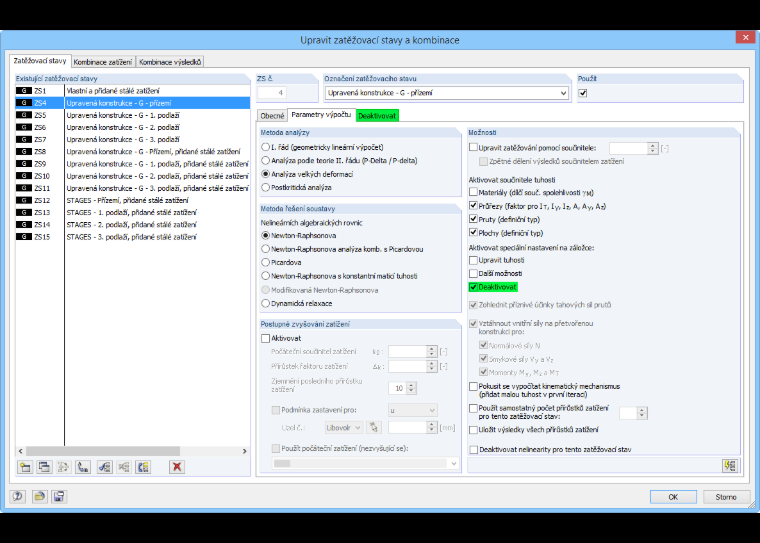760x543 pixels.
Task: Click the undo-arrow list icon in load case toolbar
Action: [83, 467]
